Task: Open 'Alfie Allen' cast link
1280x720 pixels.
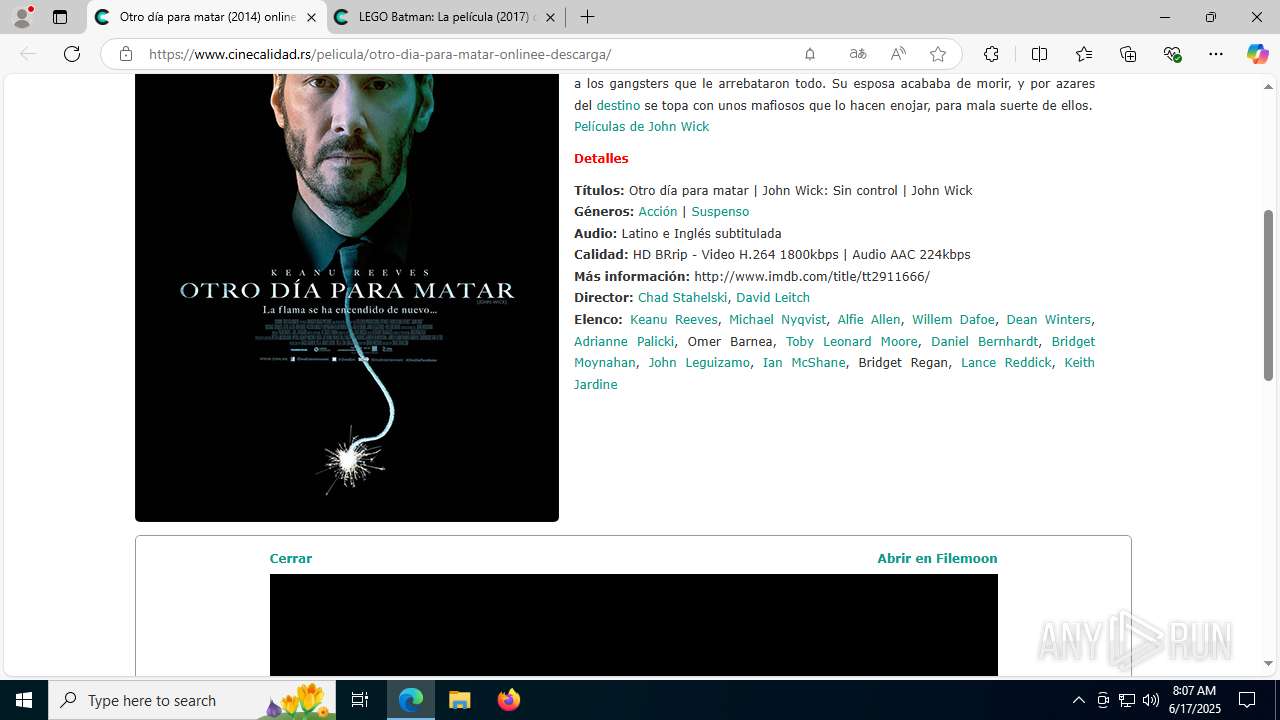Action: 869,319
